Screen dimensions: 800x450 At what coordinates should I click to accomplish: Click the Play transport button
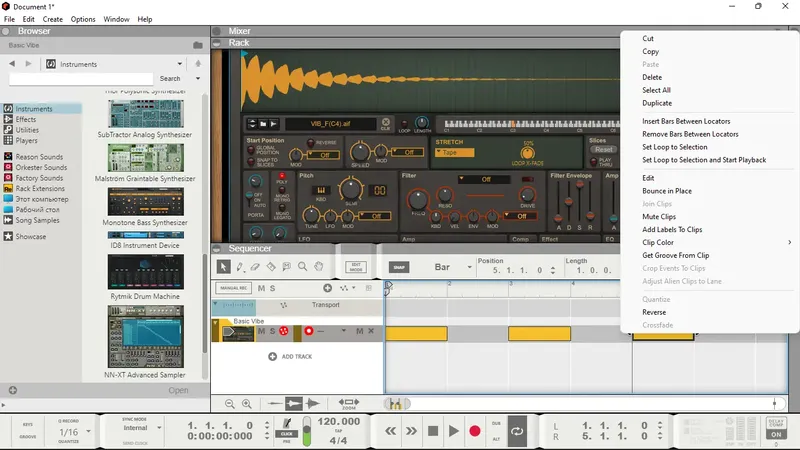click(x=454, y=431)
